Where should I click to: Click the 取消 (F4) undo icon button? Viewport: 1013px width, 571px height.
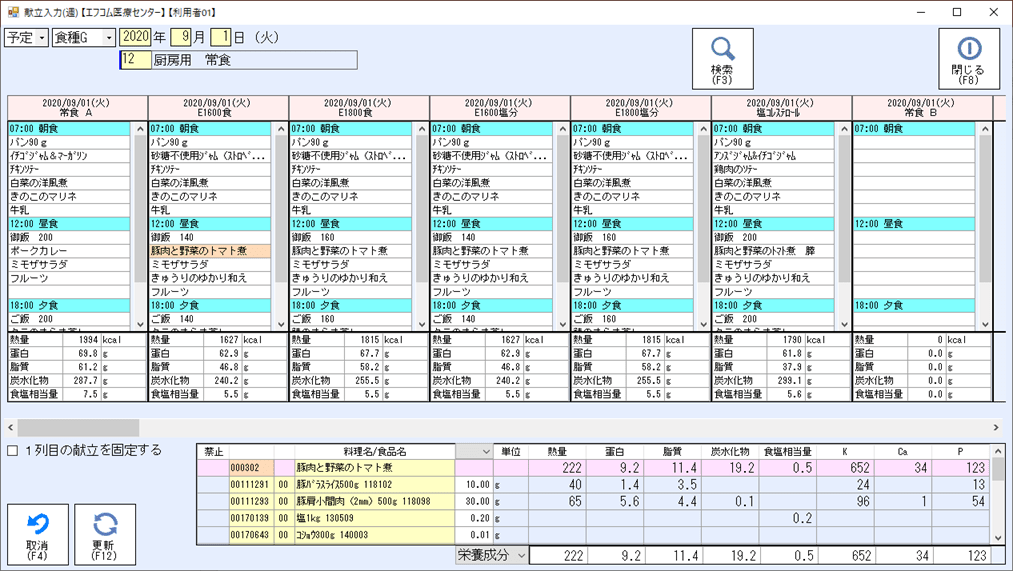(x=38, y=534)
